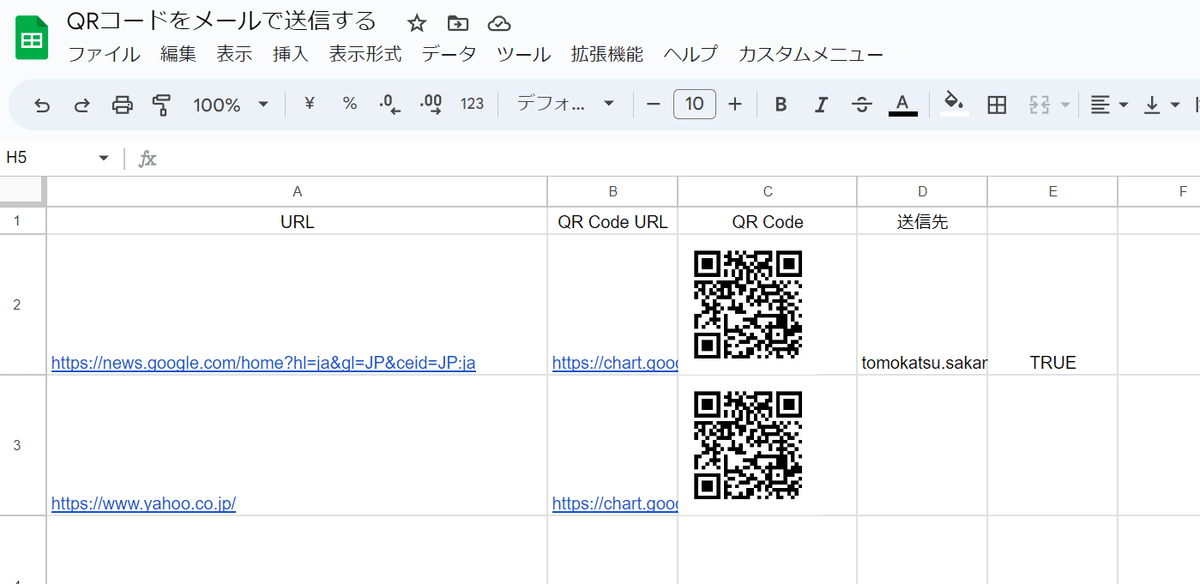
Task: View cloud save status icon
Action: [x=499, y=24]
